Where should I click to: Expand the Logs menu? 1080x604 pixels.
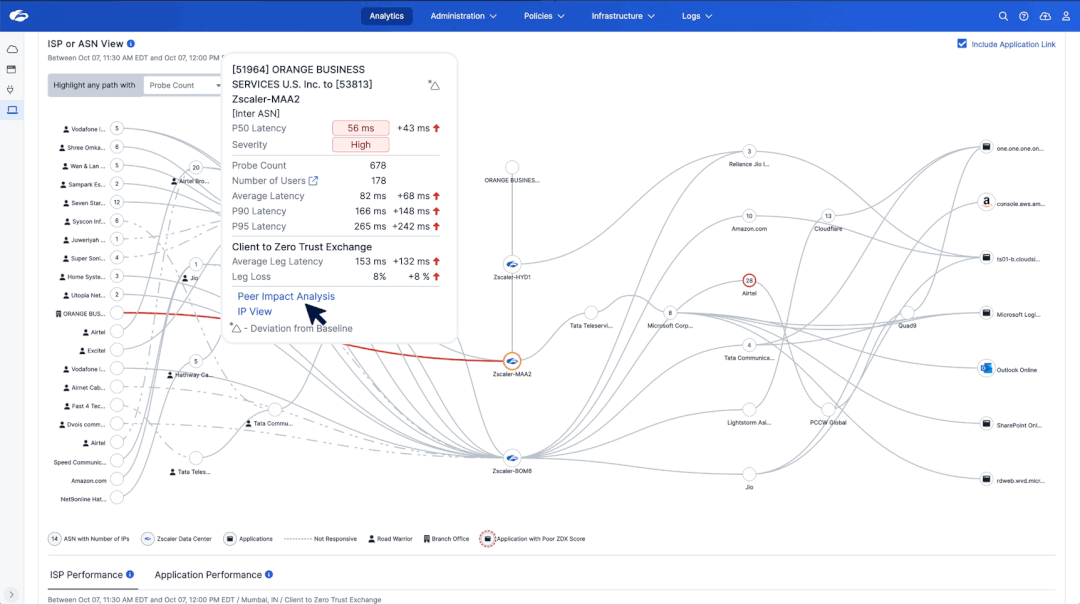pyautogui.click(x=697, y=16)
